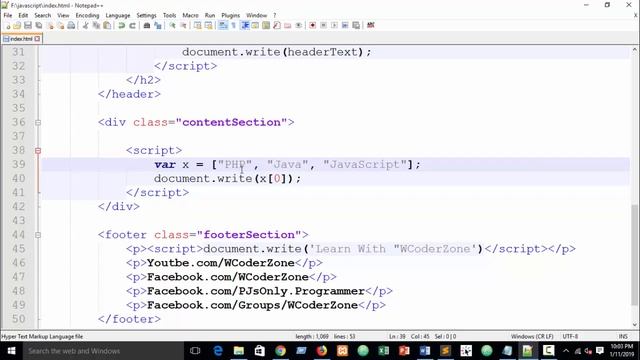
Task: Collapse the div fold marker on line 36
Action: pos(38,122)
